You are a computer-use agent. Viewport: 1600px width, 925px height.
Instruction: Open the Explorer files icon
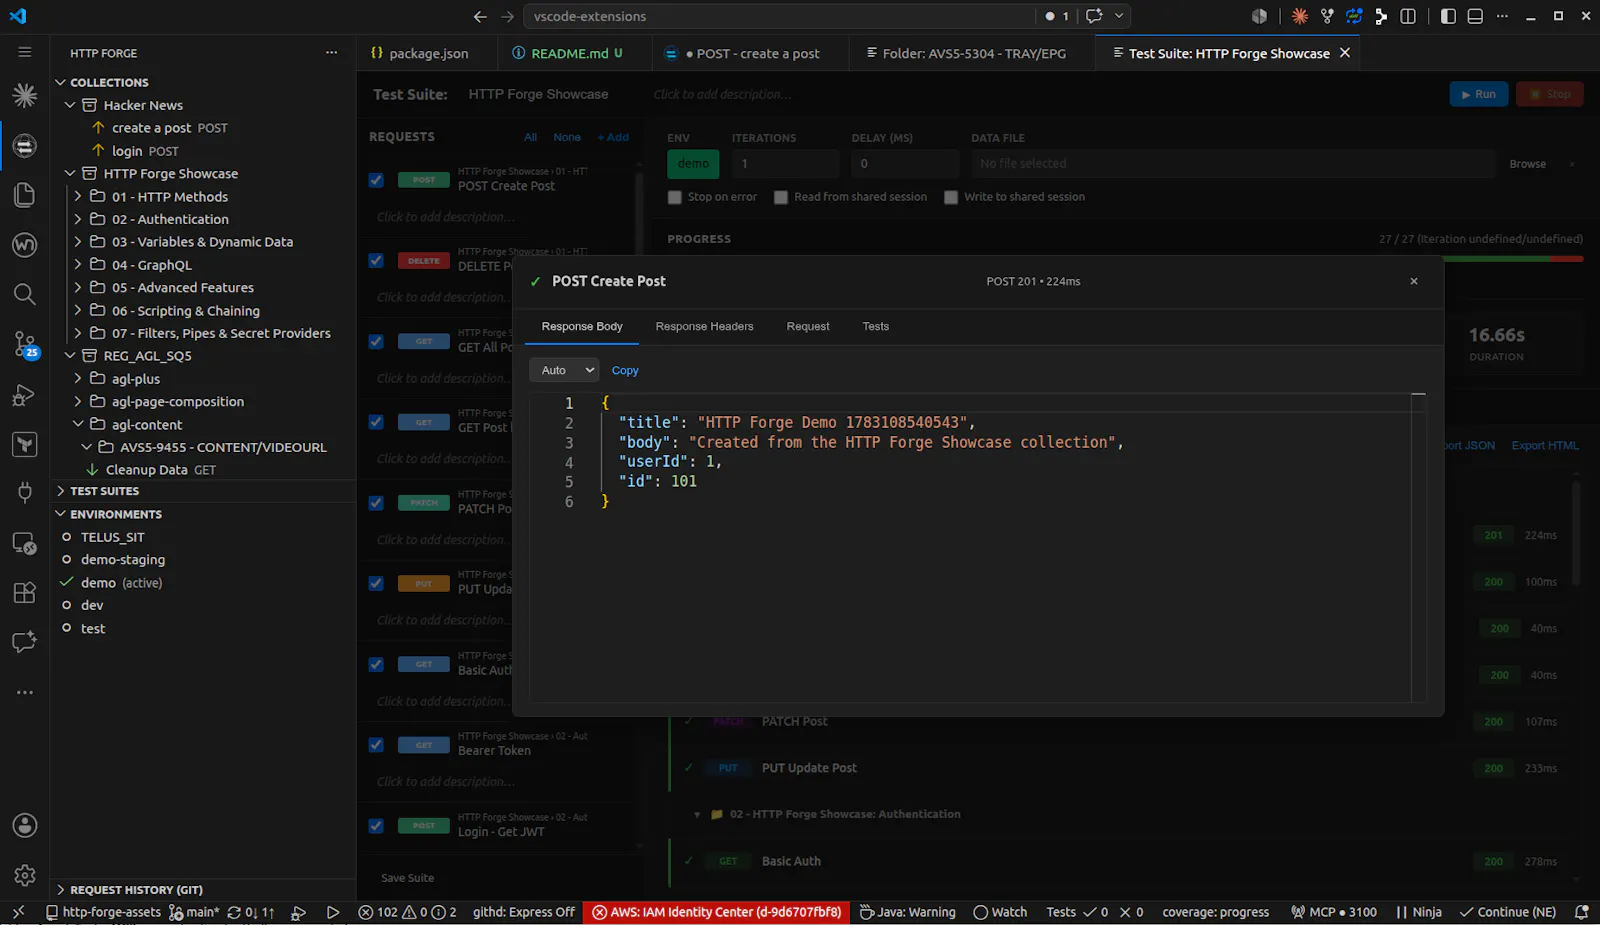tap(25, 195)
